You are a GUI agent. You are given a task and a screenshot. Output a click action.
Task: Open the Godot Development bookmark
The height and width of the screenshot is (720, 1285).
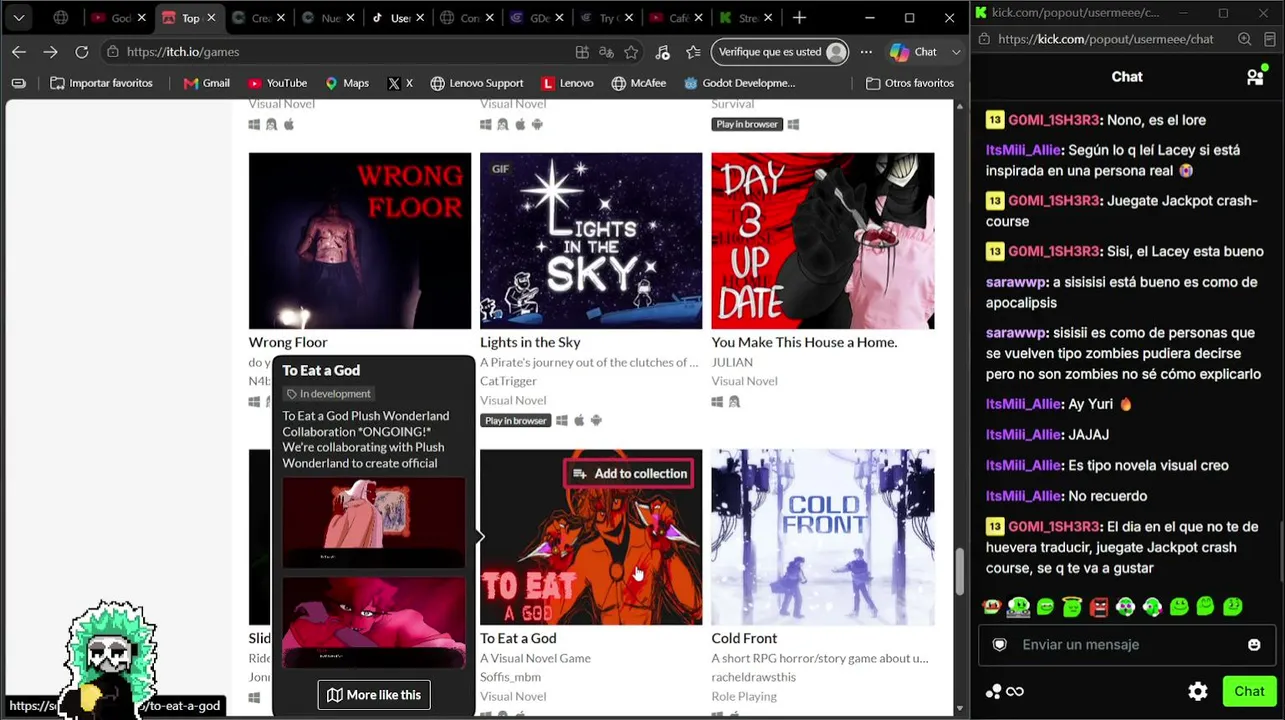point(739,83)
